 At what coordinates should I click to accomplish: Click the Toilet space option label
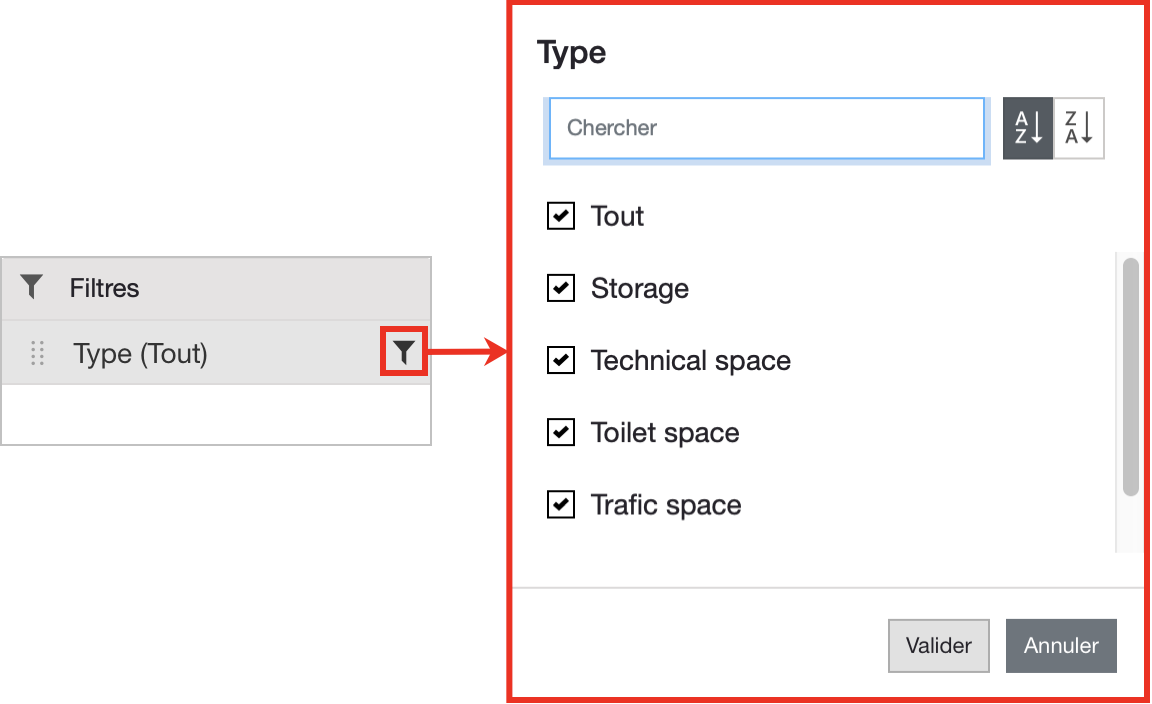click(x=665, y=433)
